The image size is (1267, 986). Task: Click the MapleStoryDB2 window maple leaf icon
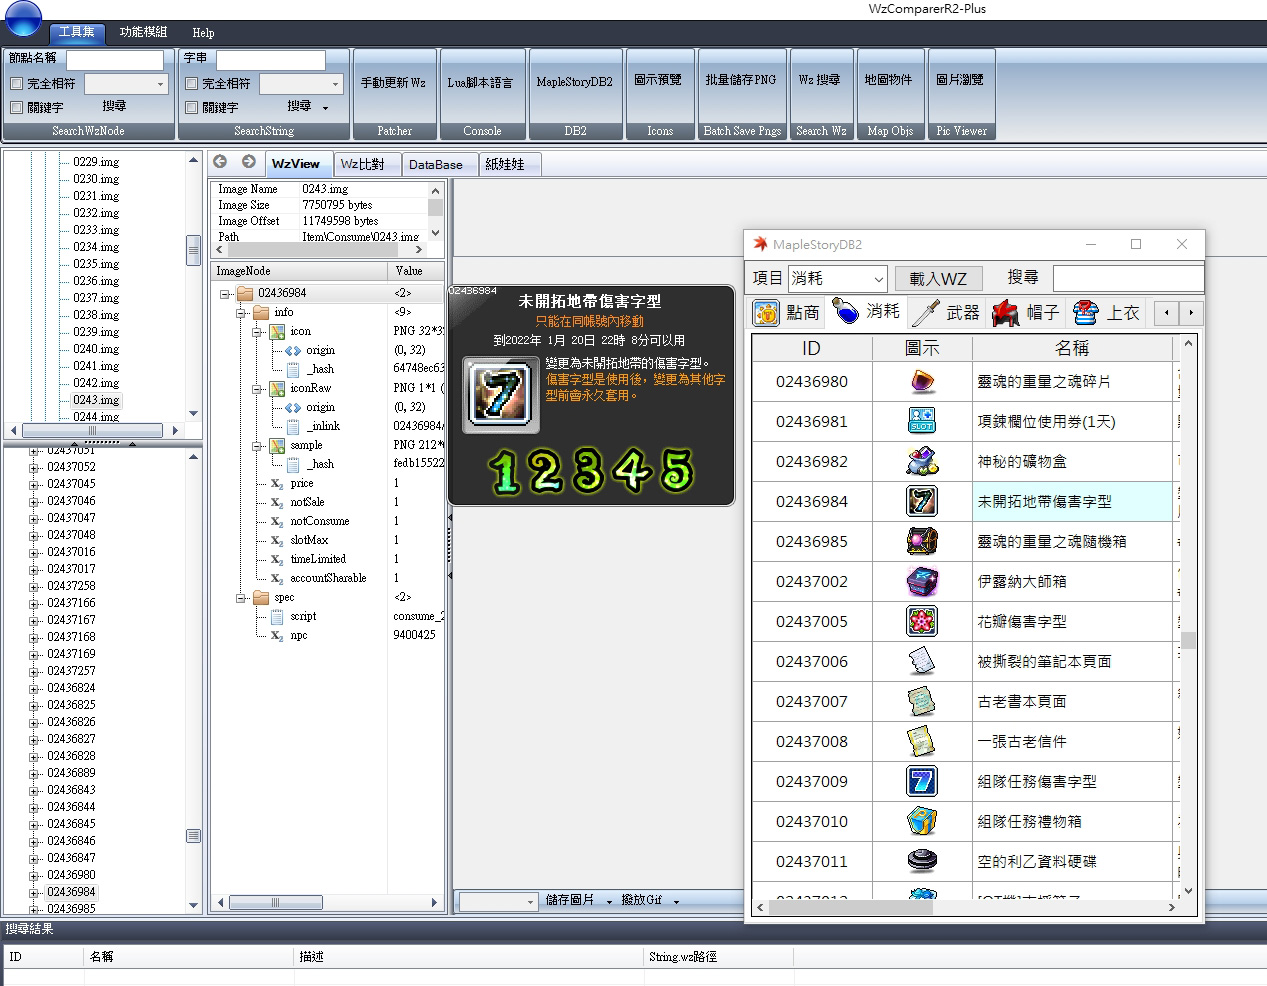tap(760, 244)
